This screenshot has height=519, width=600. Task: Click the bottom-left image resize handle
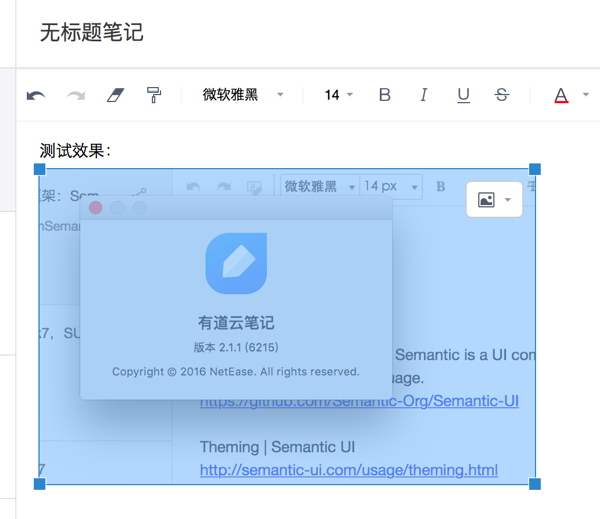(40, 484)
